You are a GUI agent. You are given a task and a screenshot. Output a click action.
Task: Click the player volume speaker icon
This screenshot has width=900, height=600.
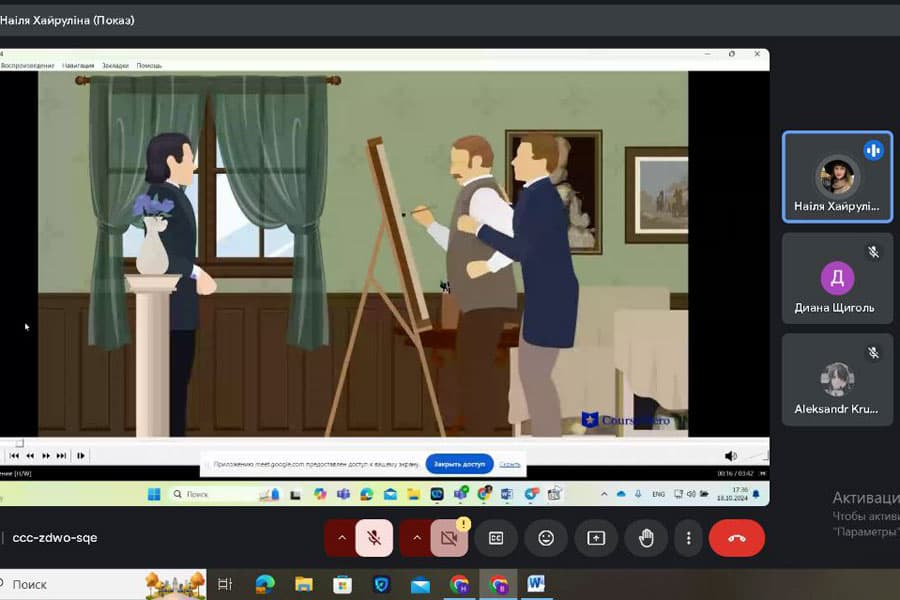[x=731, y=456]
